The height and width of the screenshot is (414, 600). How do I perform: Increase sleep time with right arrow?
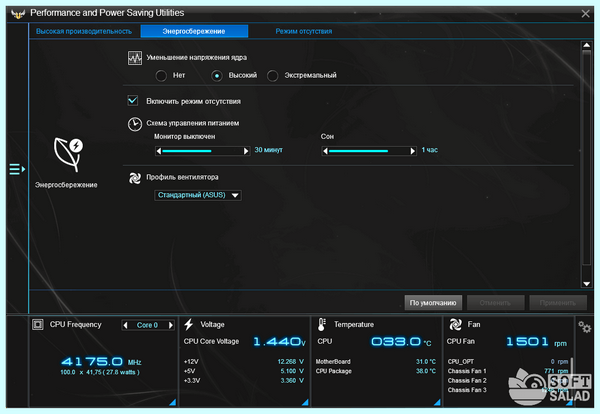coord(412,151)
